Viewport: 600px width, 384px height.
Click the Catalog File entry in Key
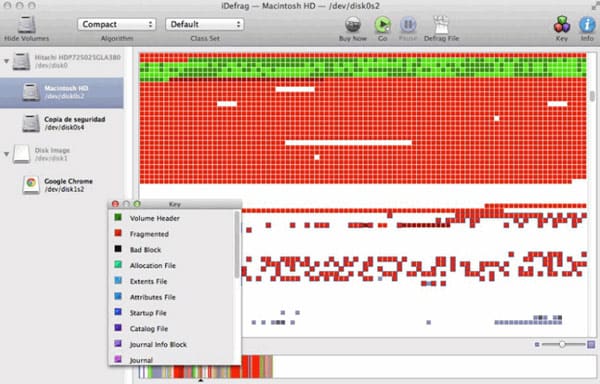149,329
